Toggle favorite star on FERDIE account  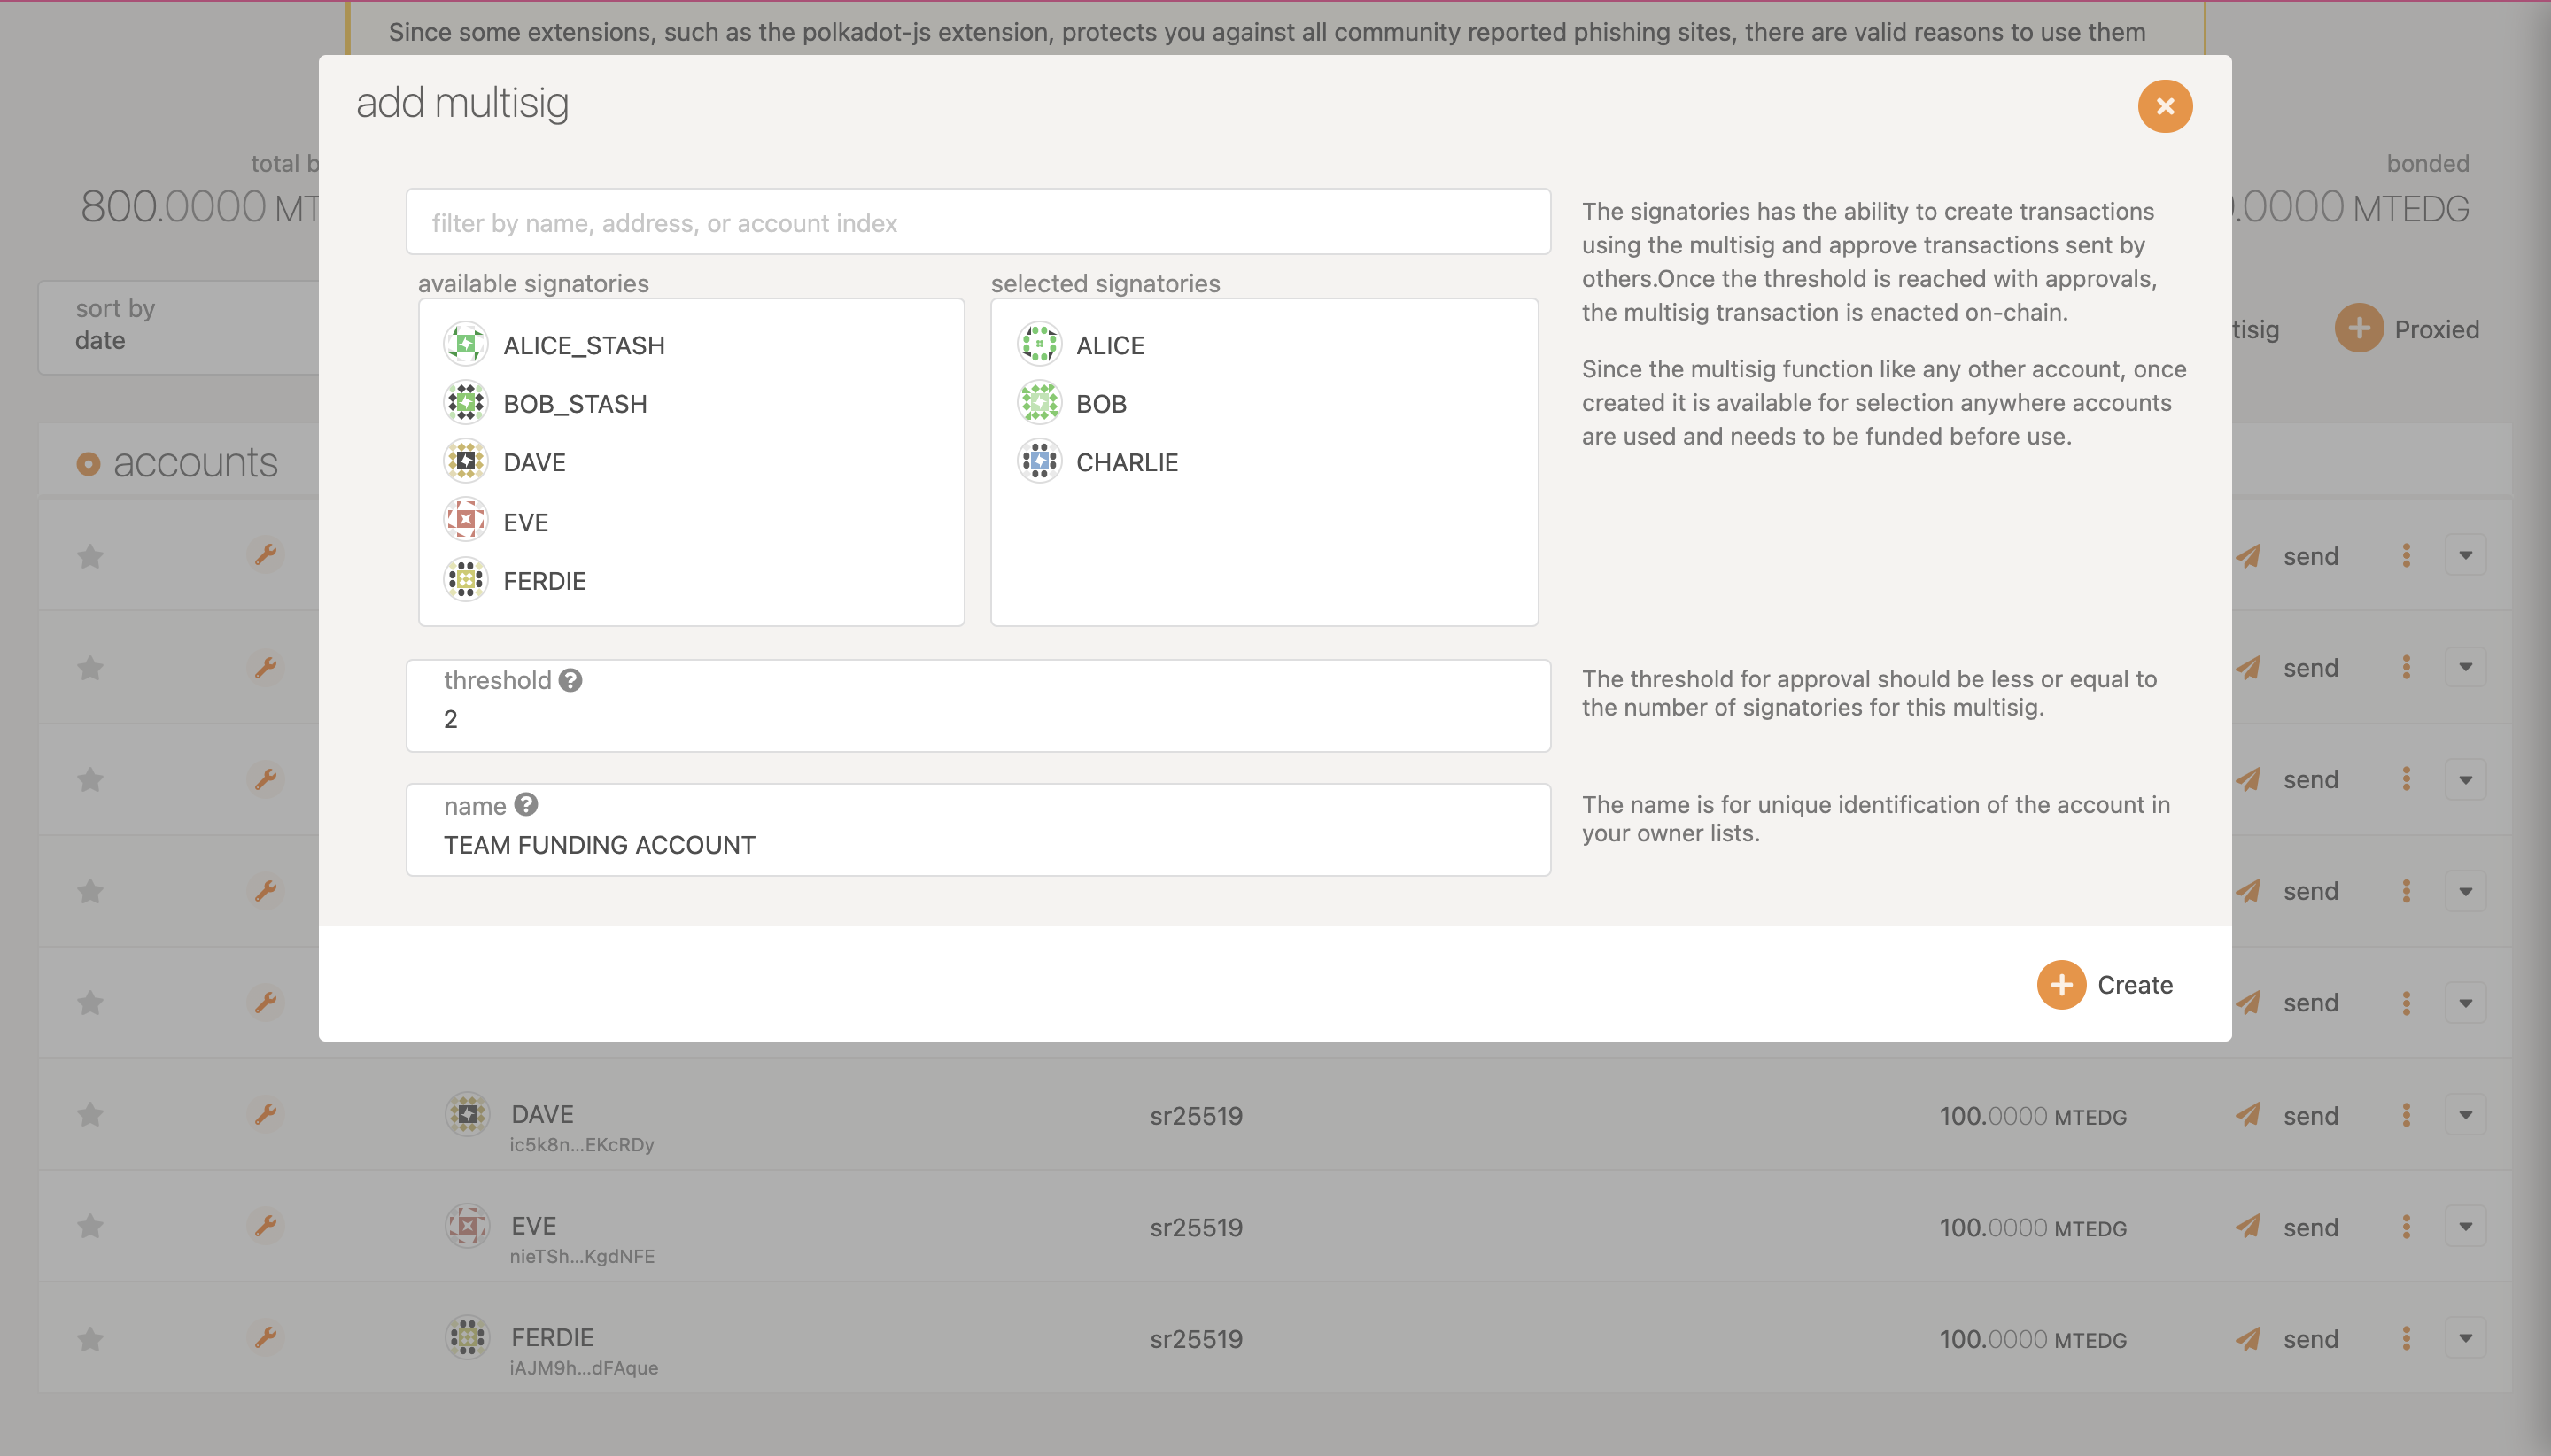(x=90, y=1338)
